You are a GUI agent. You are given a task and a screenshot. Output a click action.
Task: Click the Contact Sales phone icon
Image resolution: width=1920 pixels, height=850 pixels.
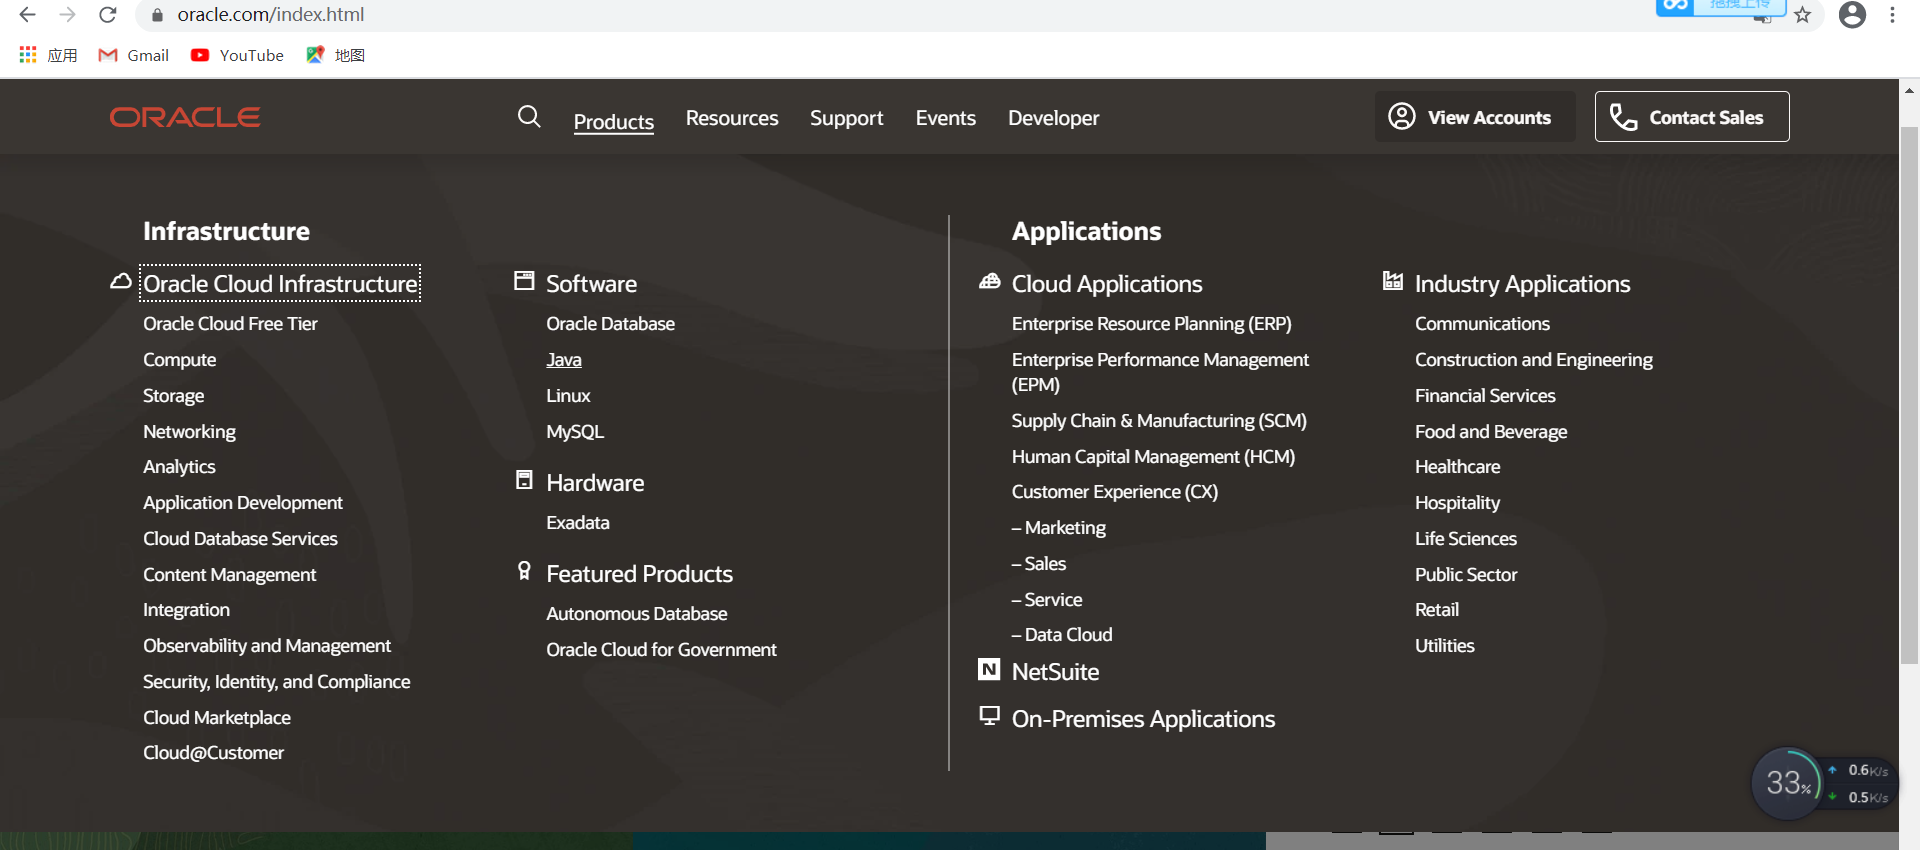(x=1623, y=117)
